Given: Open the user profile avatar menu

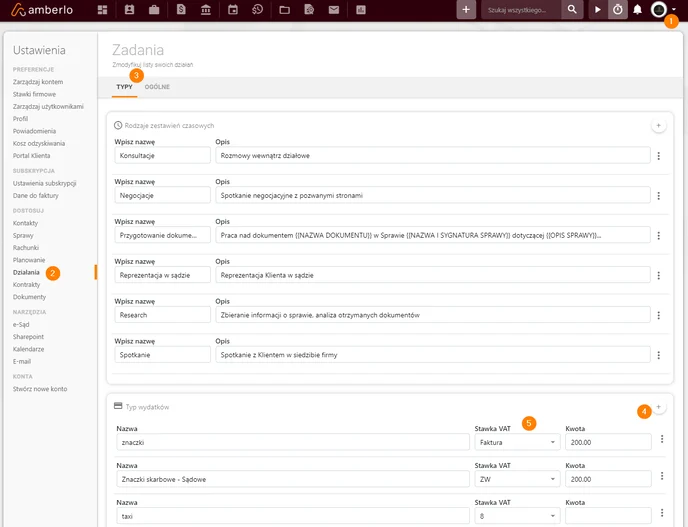Looking at the screenshot, I should [659, 10].
